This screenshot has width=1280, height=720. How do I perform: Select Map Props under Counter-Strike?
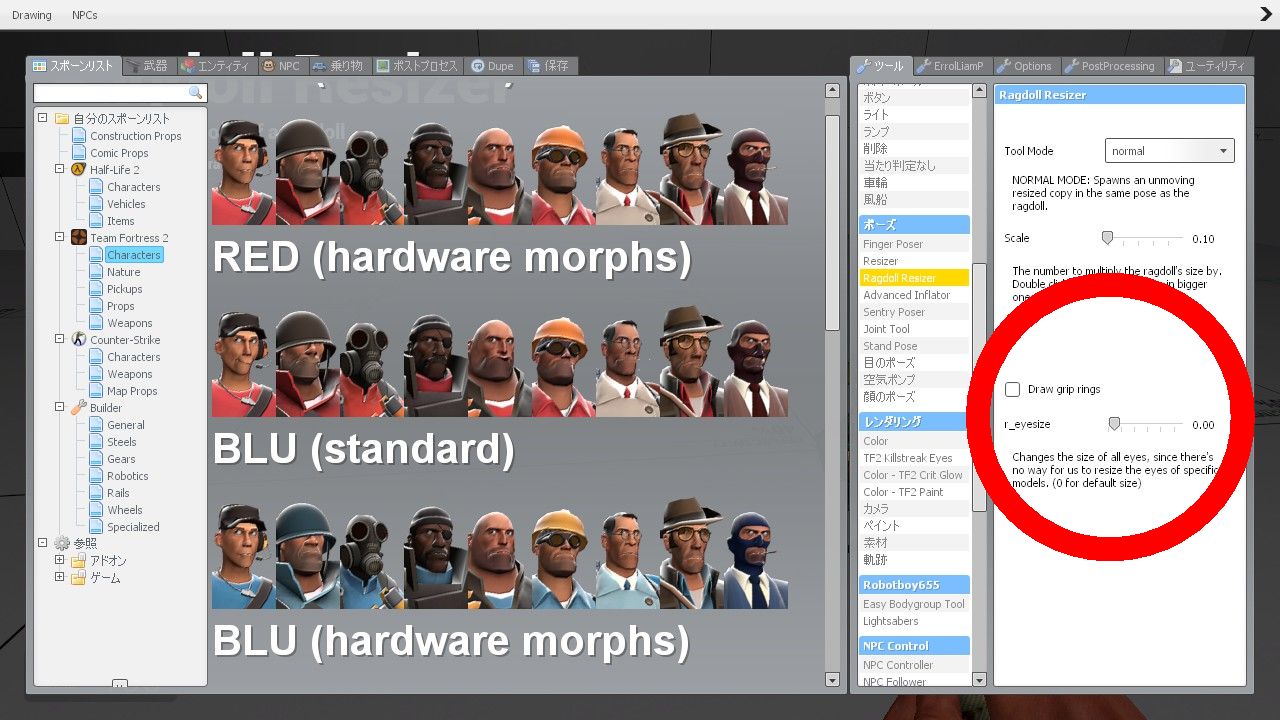(x=132, y=391)
